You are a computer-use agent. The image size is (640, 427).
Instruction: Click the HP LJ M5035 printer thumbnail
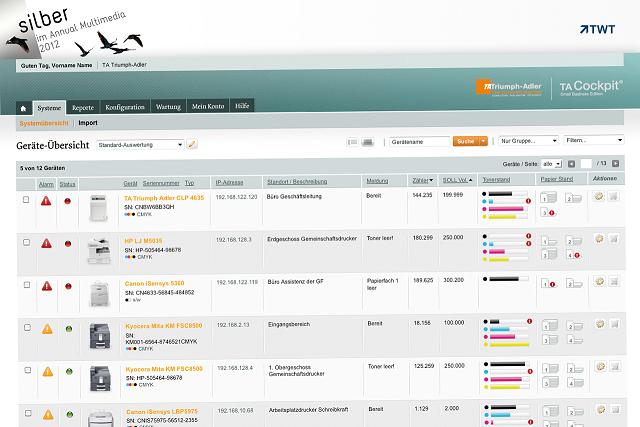[99, 251]
